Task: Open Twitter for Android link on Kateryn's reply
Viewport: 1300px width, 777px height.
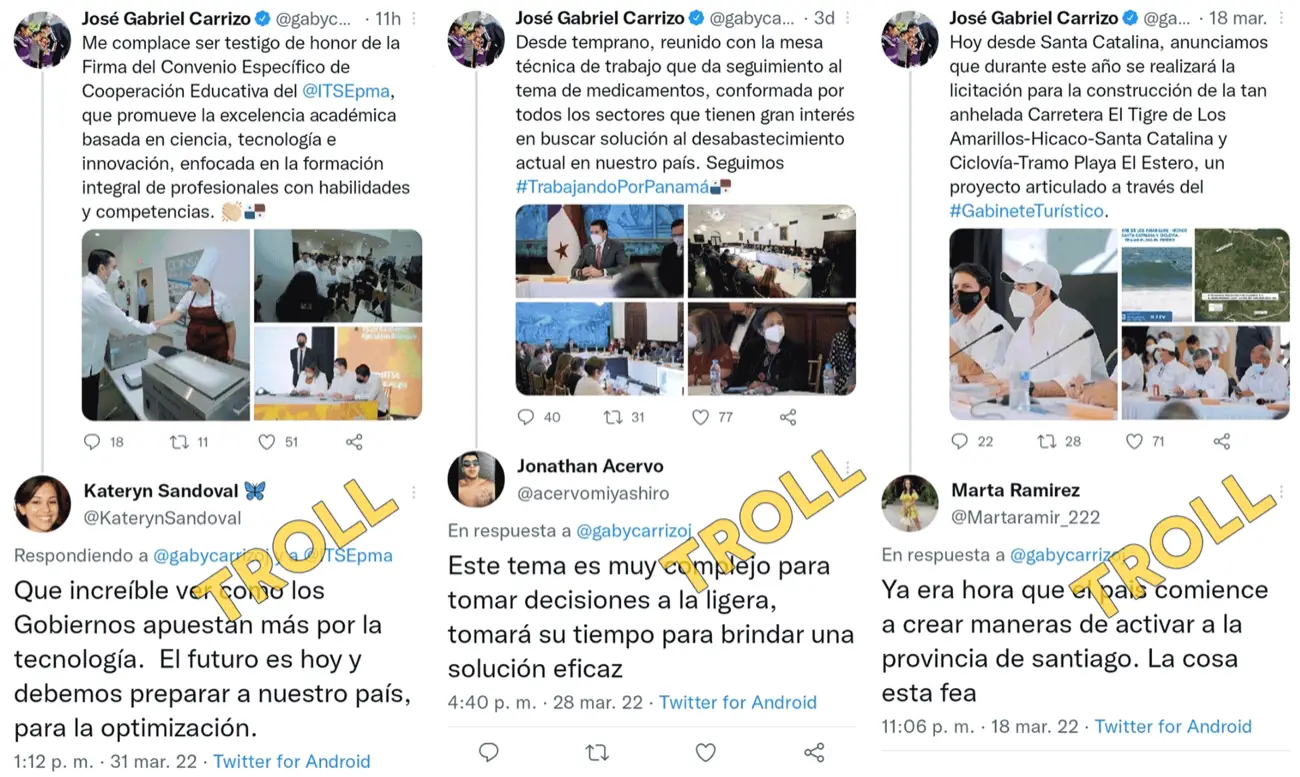Action: point(292,762)
